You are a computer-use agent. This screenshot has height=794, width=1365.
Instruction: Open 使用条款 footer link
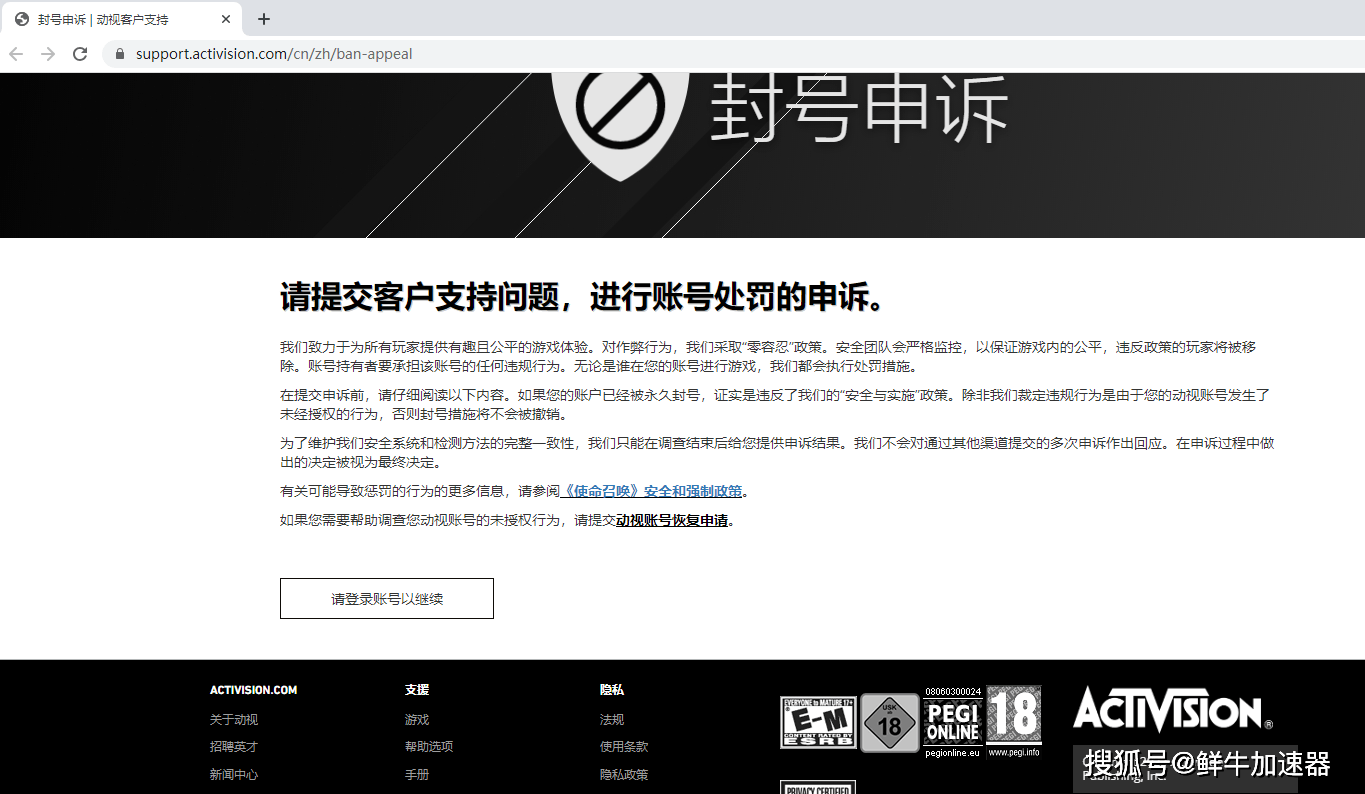(624, 746)
